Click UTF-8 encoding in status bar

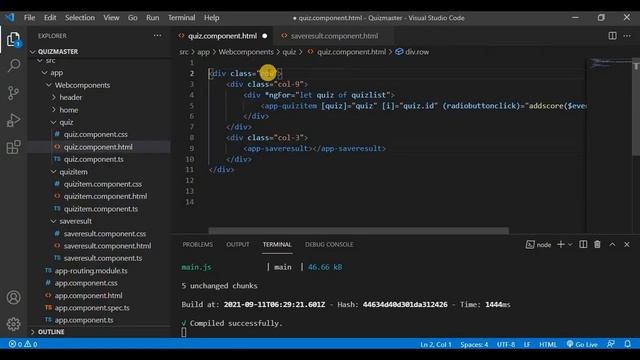(506, 344)
